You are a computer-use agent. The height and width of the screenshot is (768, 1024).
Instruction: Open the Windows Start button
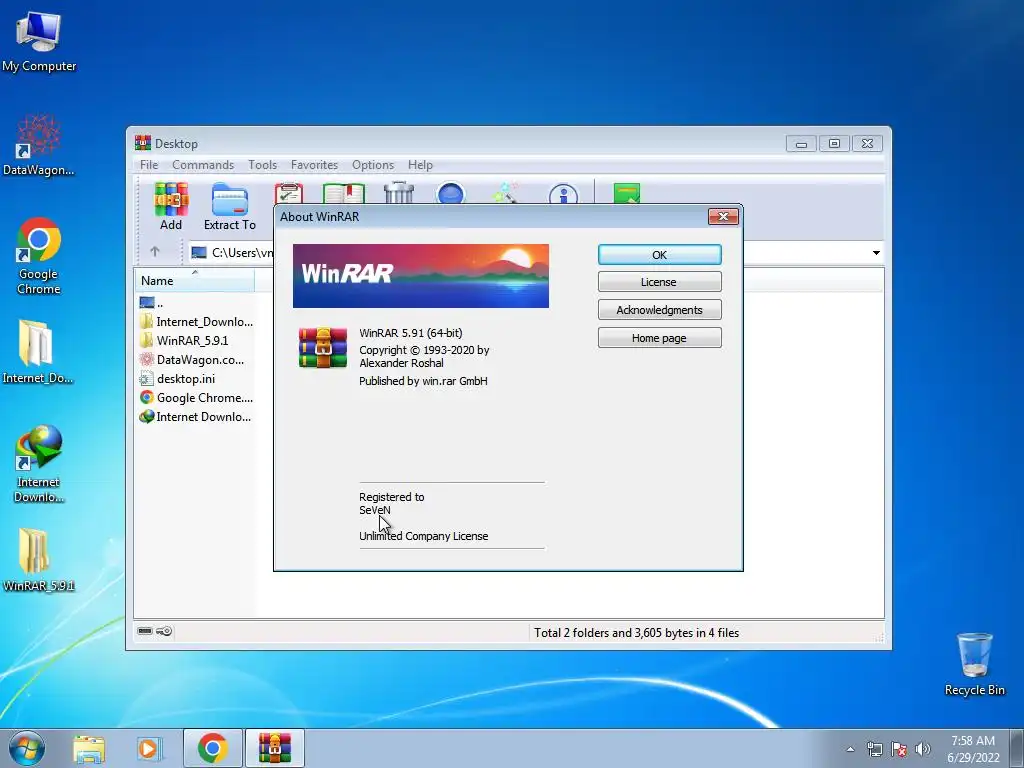tap(27, 748)
